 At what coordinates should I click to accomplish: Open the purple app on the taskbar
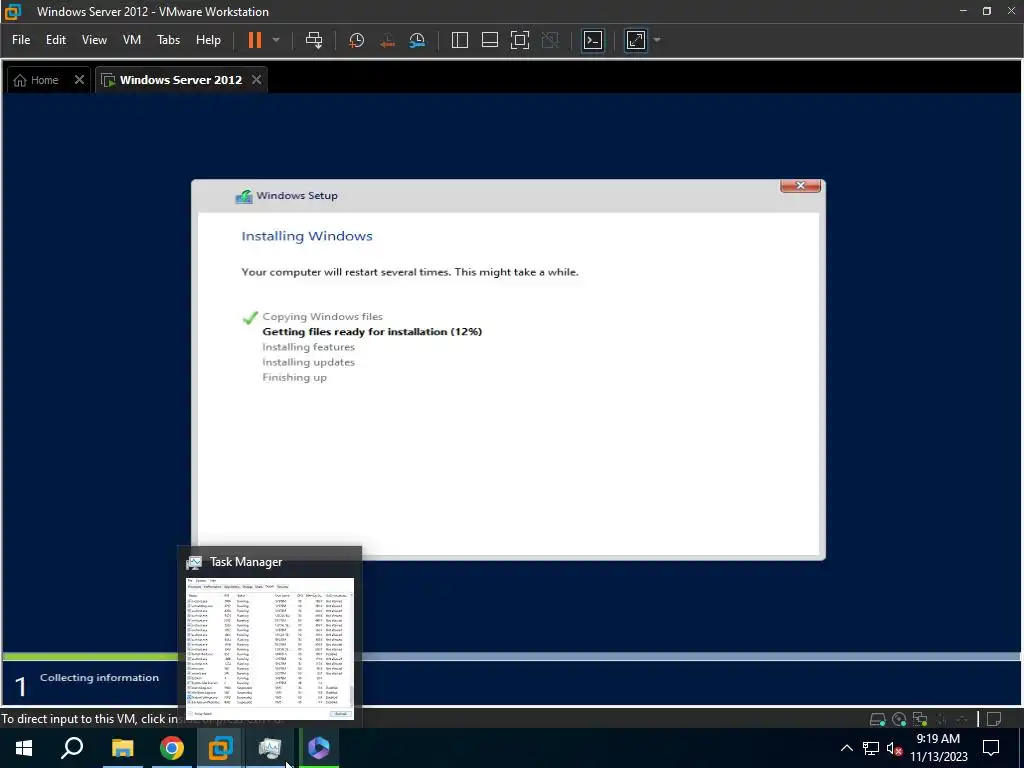pos(319,748)
